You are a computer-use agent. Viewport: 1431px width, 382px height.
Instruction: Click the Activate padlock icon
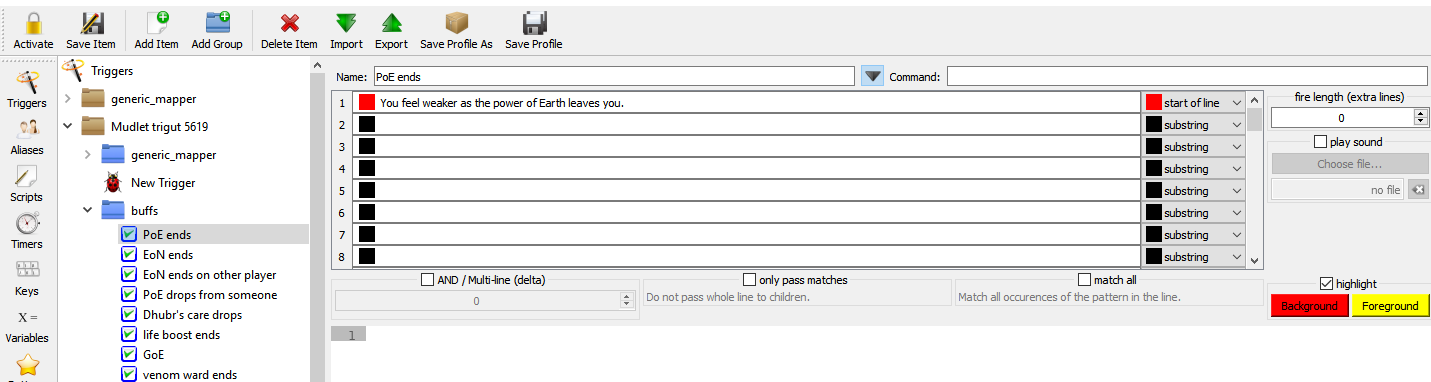click(x=33, y=23)
